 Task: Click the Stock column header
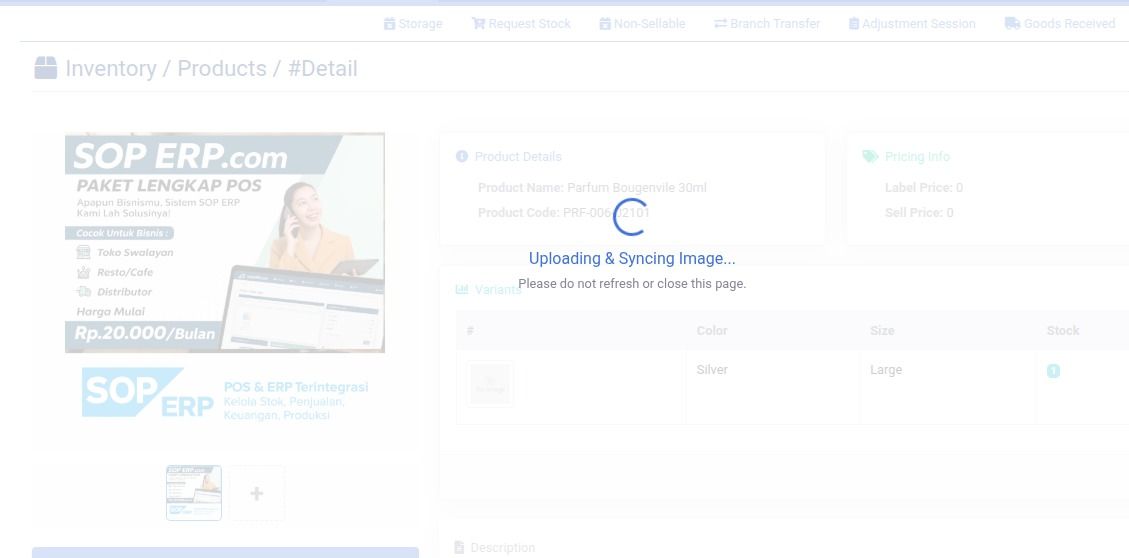(x=1063, y=330)
